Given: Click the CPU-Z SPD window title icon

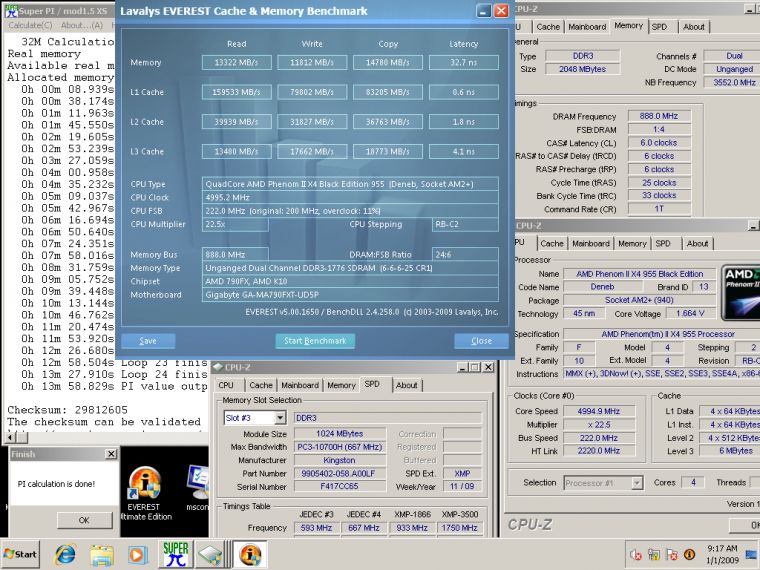Looking at the screenshot, I should point(218,367).
